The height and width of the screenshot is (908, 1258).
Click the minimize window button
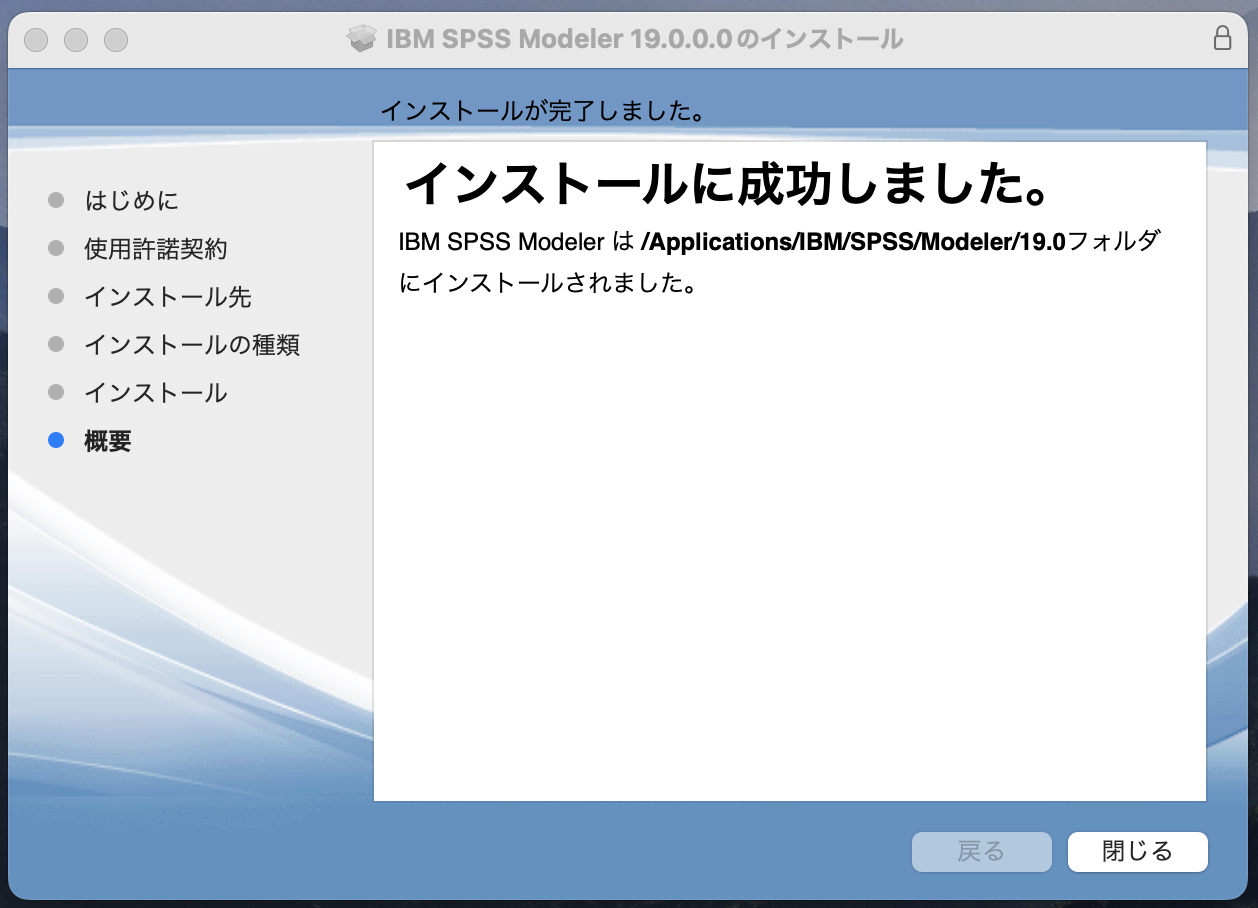pyautogui.click(x=76, y=40)
